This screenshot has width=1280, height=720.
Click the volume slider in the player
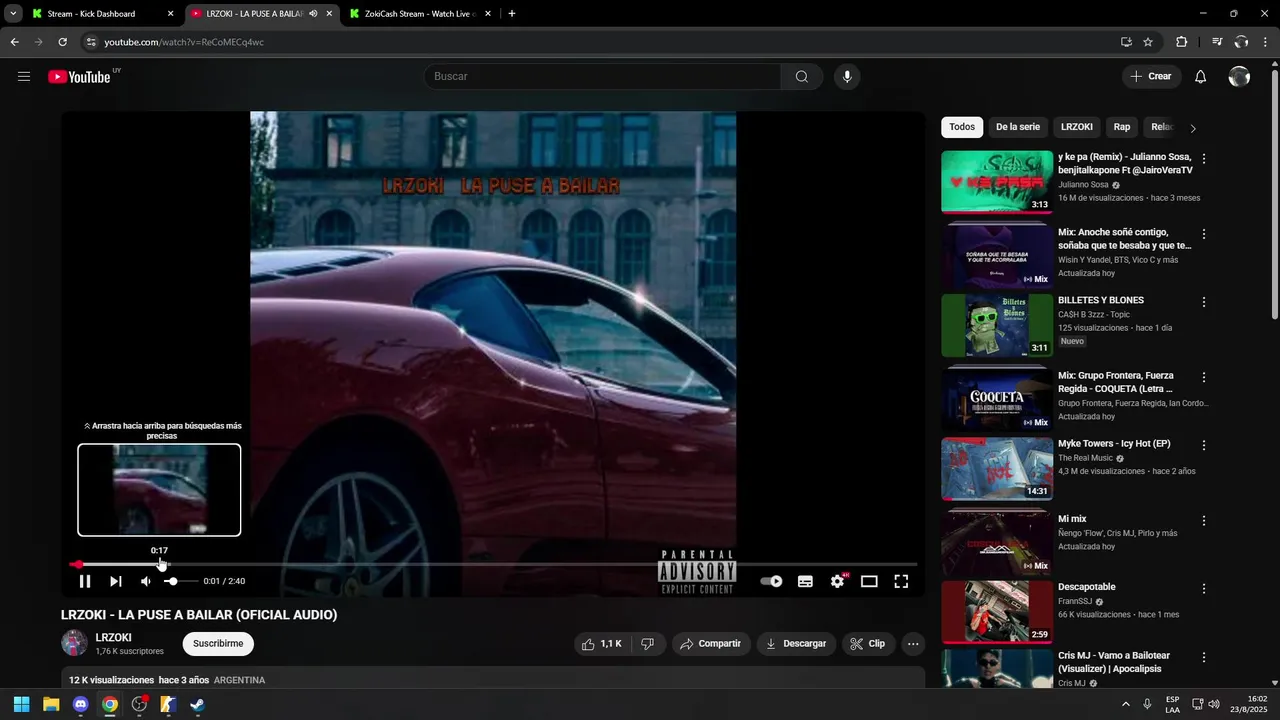coord(180,581)
